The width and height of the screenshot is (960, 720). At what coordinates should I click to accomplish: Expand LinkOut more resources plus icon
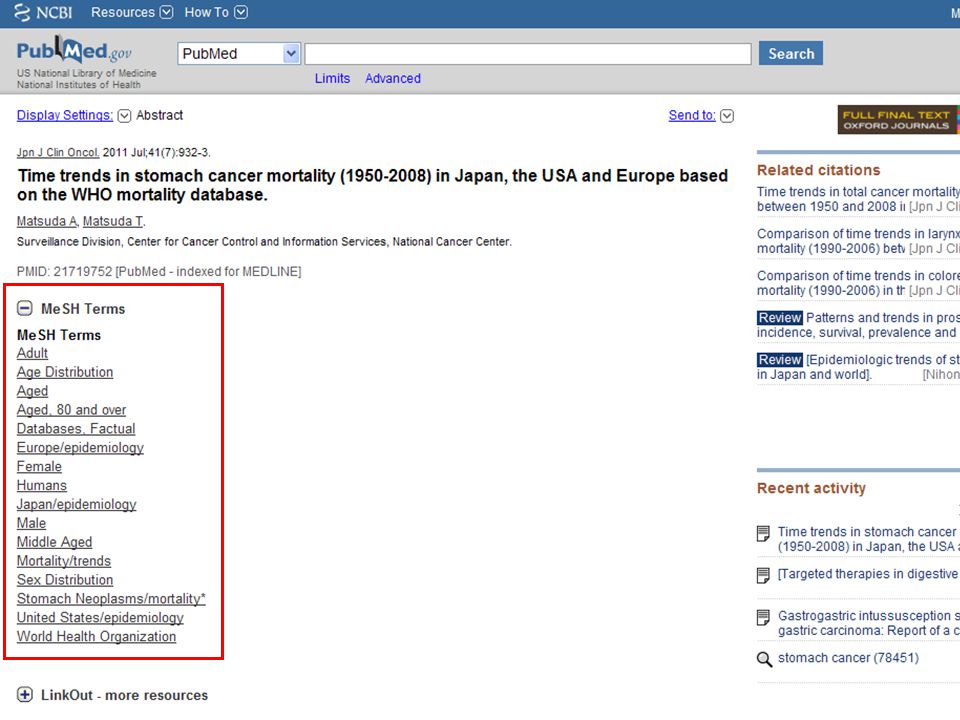tap(24, 694)
